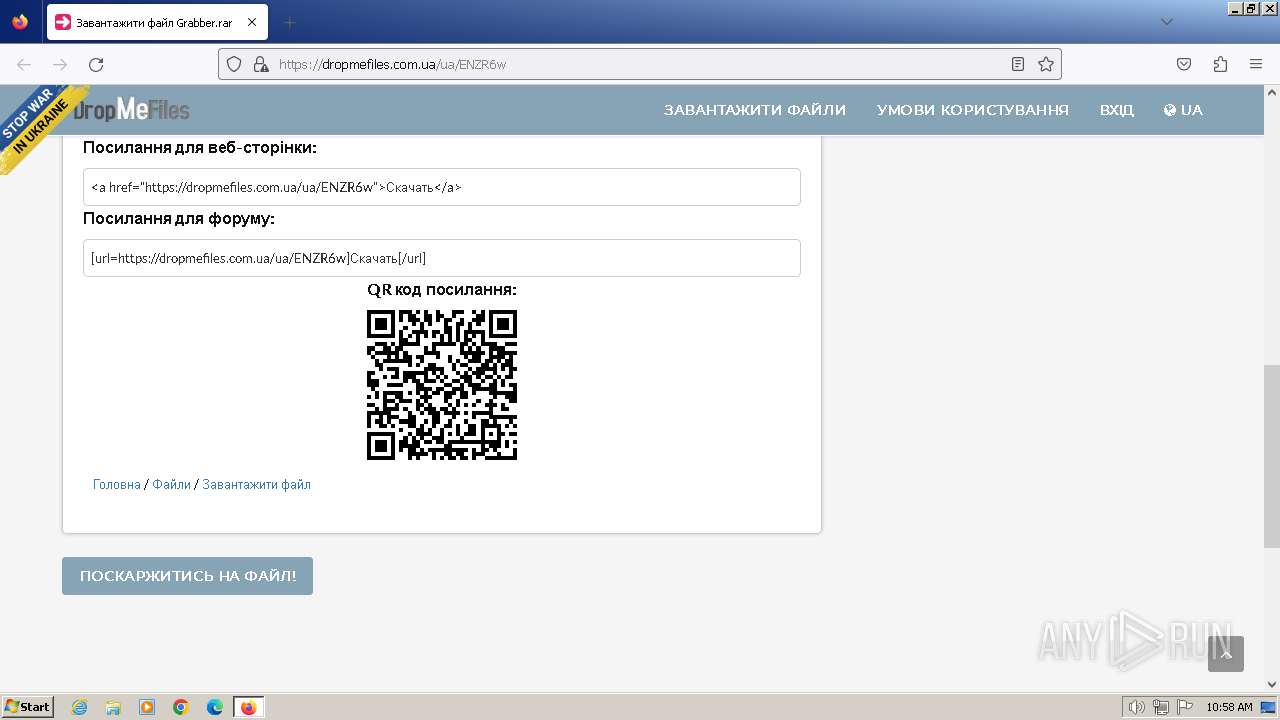
Task: Follow the Файли breadcrumb link
Action: [171, 484]
